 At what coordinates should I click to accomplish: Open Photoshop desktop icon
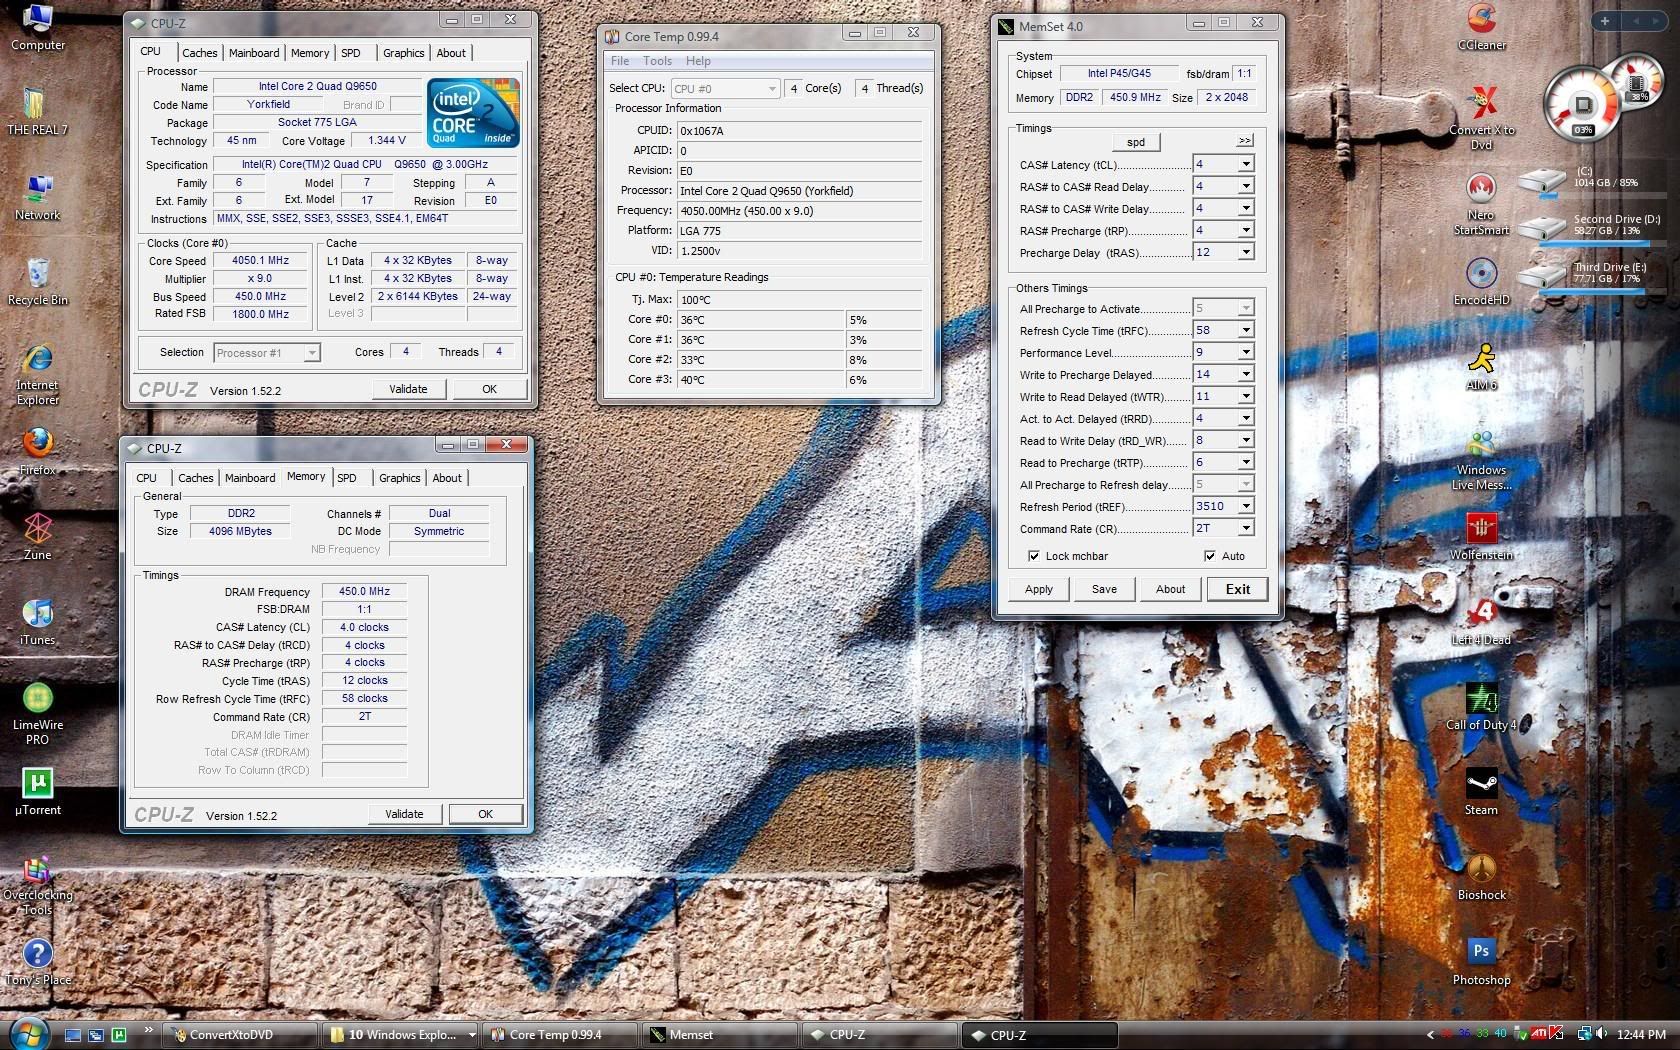tap(1481, 961)
